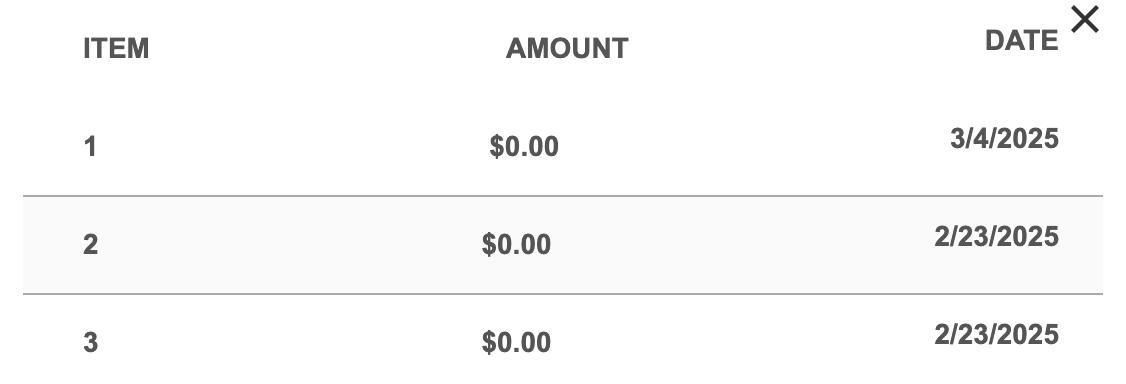
Task: Click the 2/23/2025 date in row 2
Action: tap(996, 236)
